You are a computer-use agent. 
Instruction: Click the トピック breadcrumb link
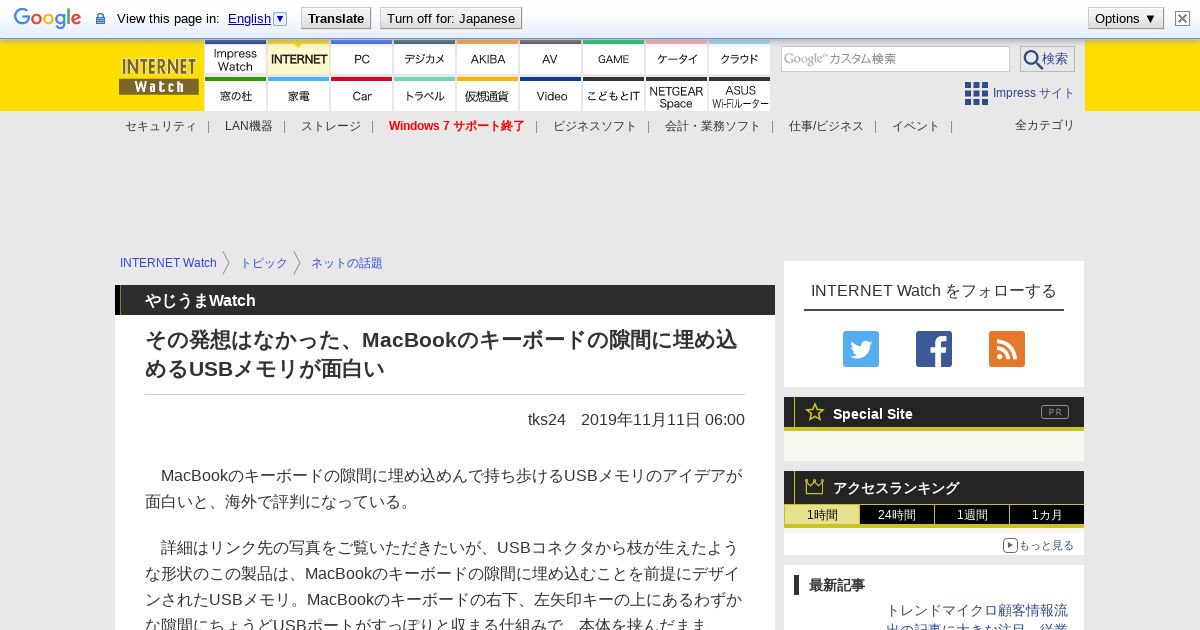coord(264,263)
